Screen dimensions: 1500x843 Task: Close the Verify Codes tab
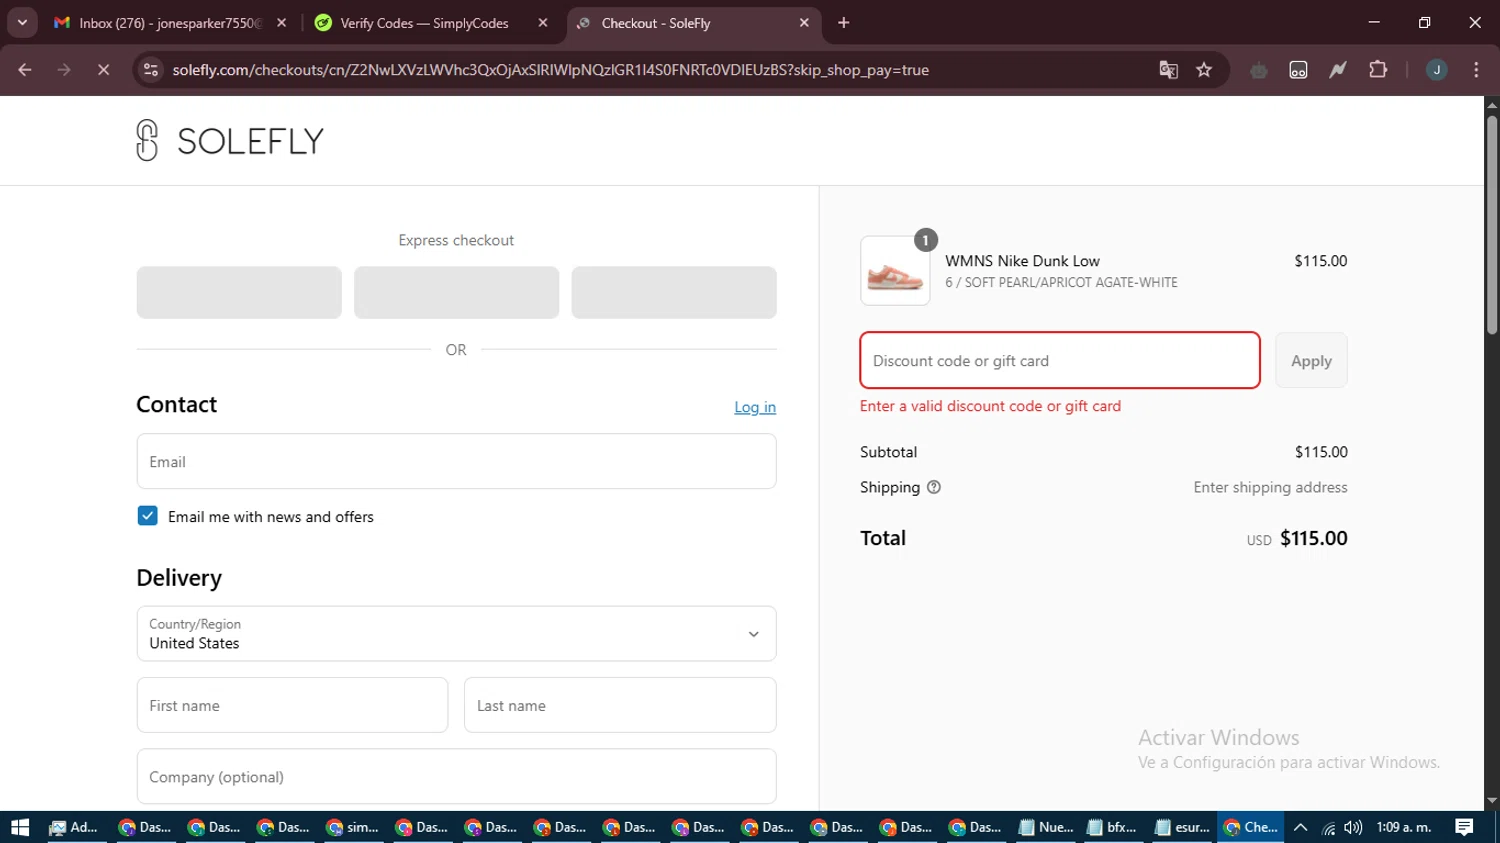(x=543, y=23)
